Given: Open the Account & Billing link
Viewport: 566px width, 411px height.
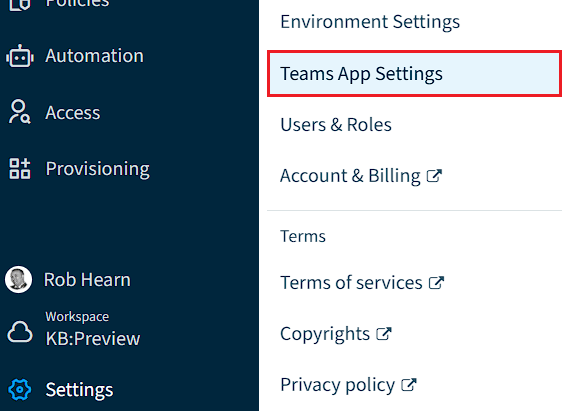Looking at the screenshot, I should [x=350, y=176].
